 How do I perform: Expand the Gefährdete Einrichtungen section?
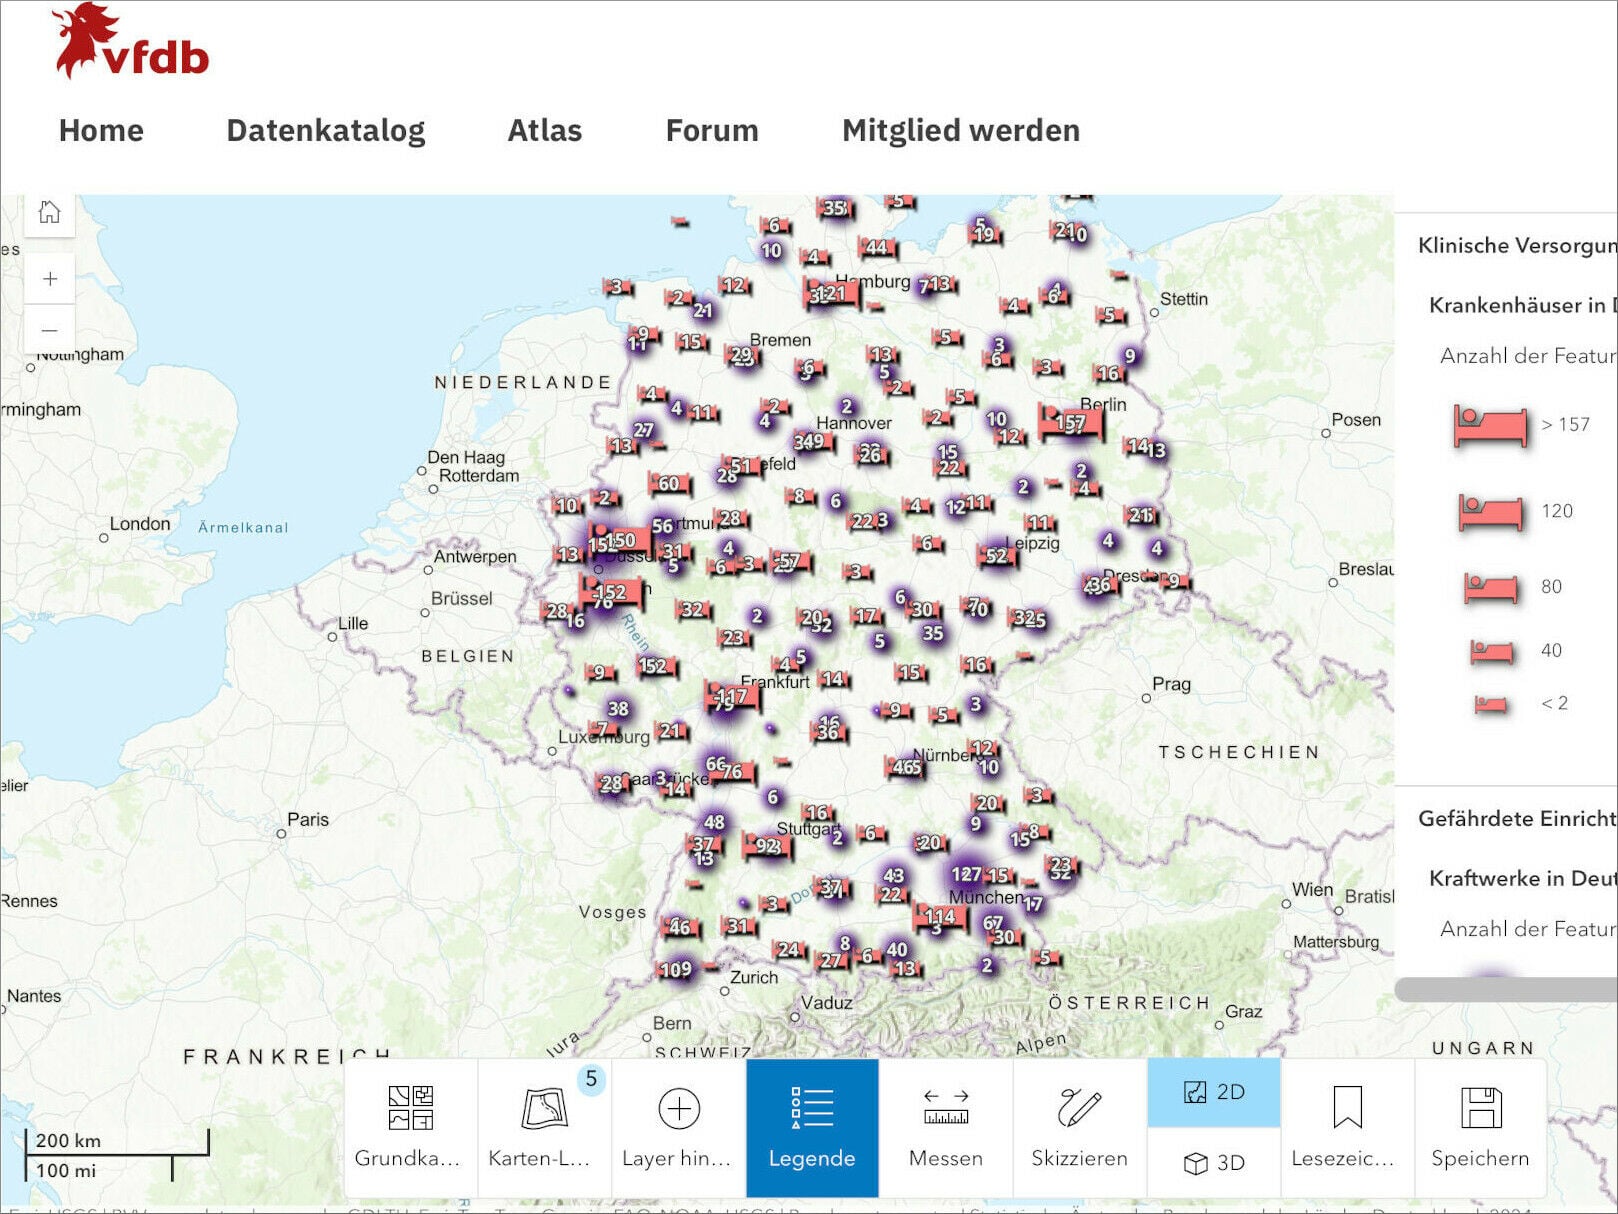tap(1530, 818)
